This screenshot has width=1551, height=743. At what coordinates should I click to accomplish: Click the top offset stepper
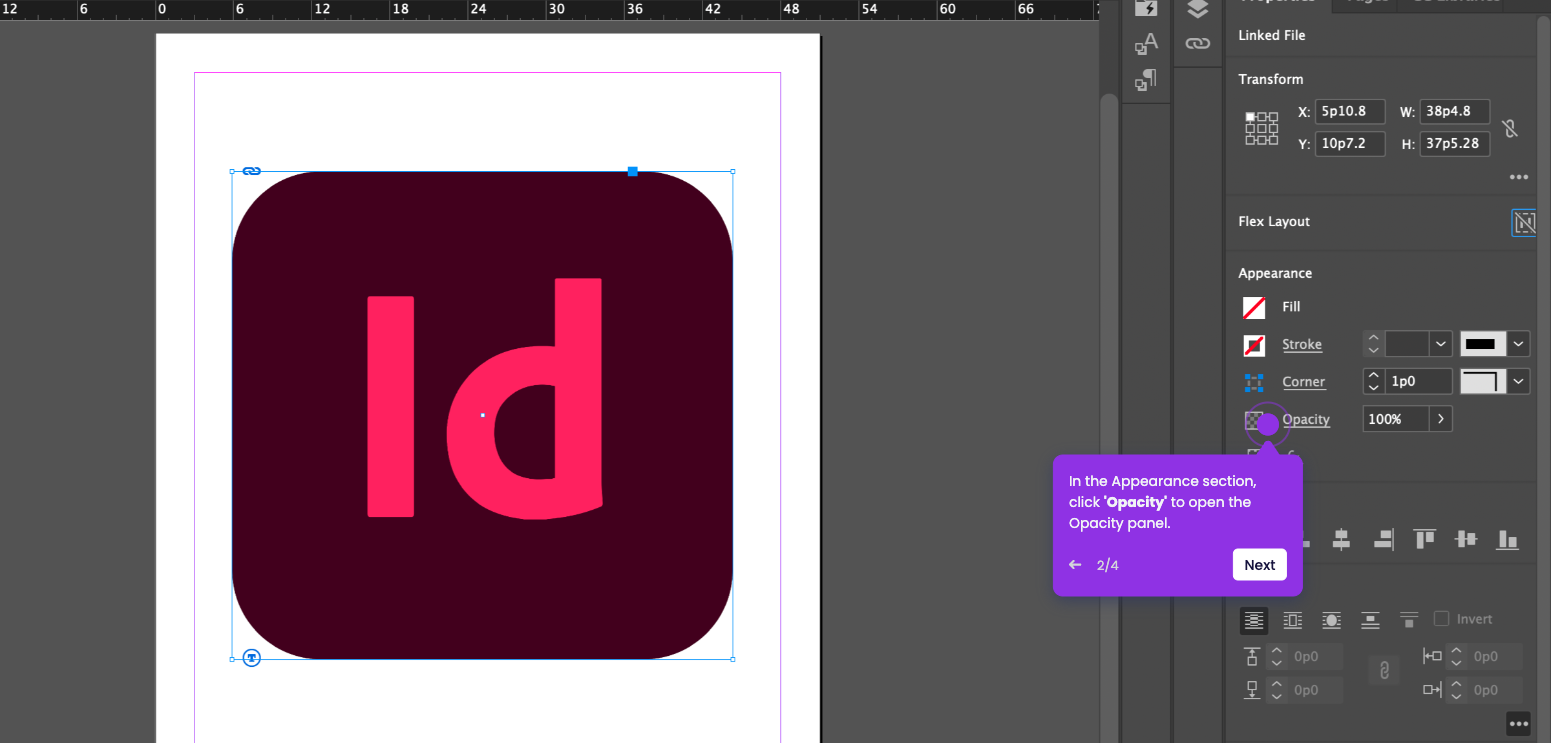coord(1276,657)
